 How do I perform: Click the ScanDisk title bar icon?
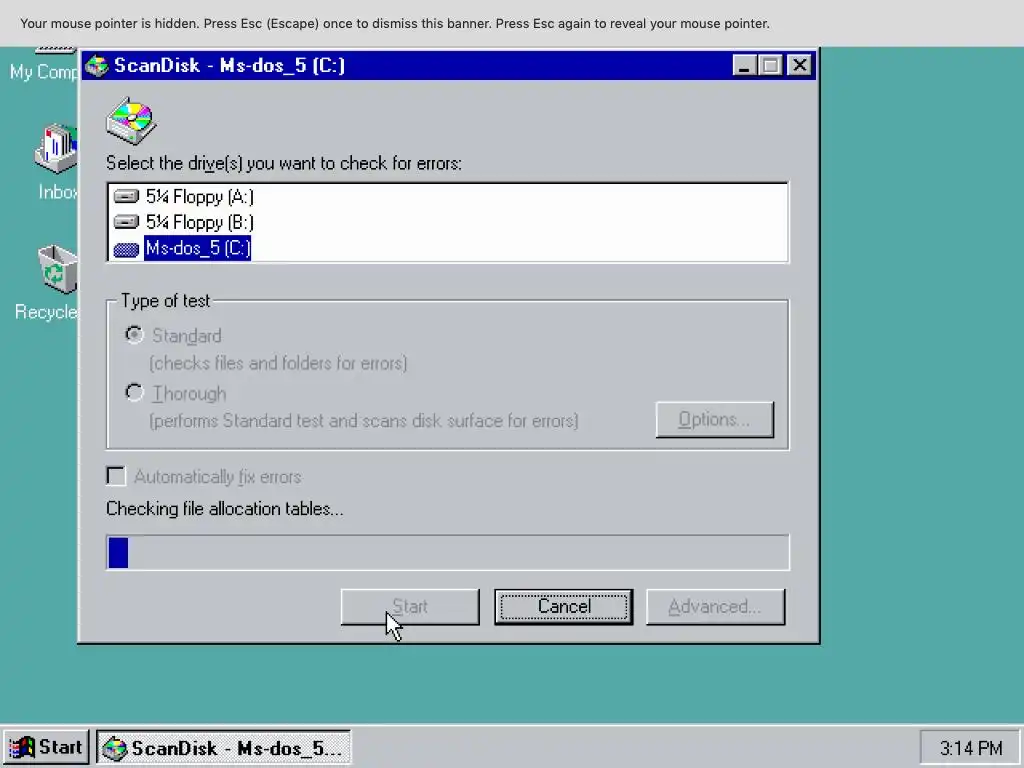point(97,66)
